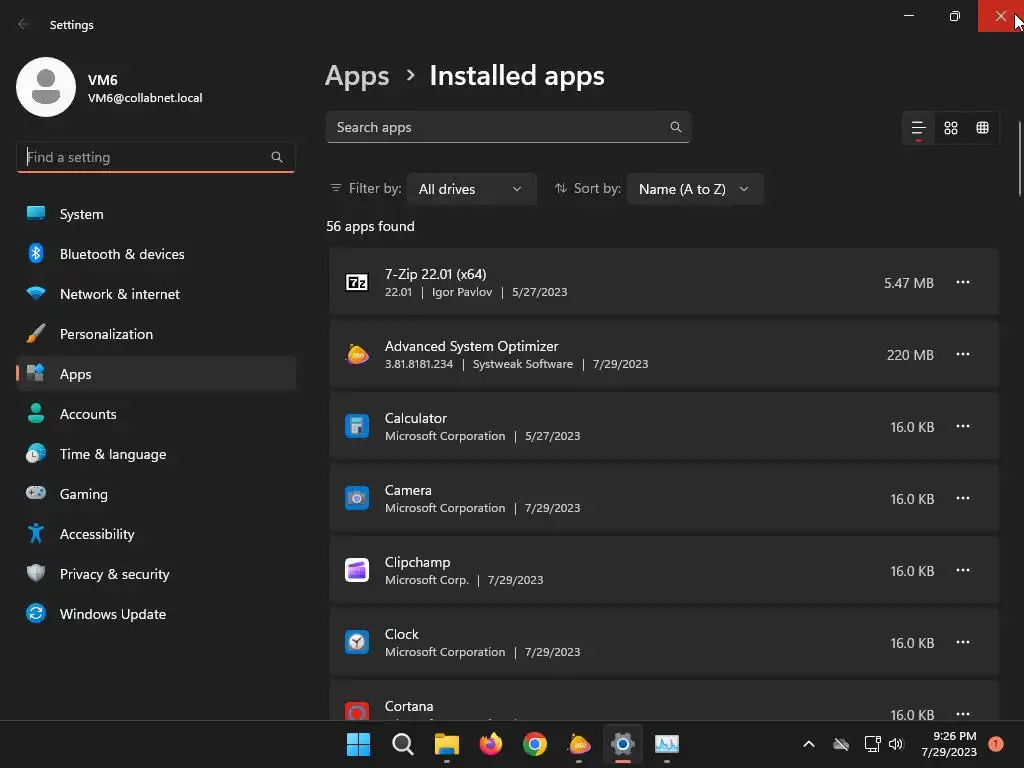Open Firefox from the taskbar

click(491, 744)
